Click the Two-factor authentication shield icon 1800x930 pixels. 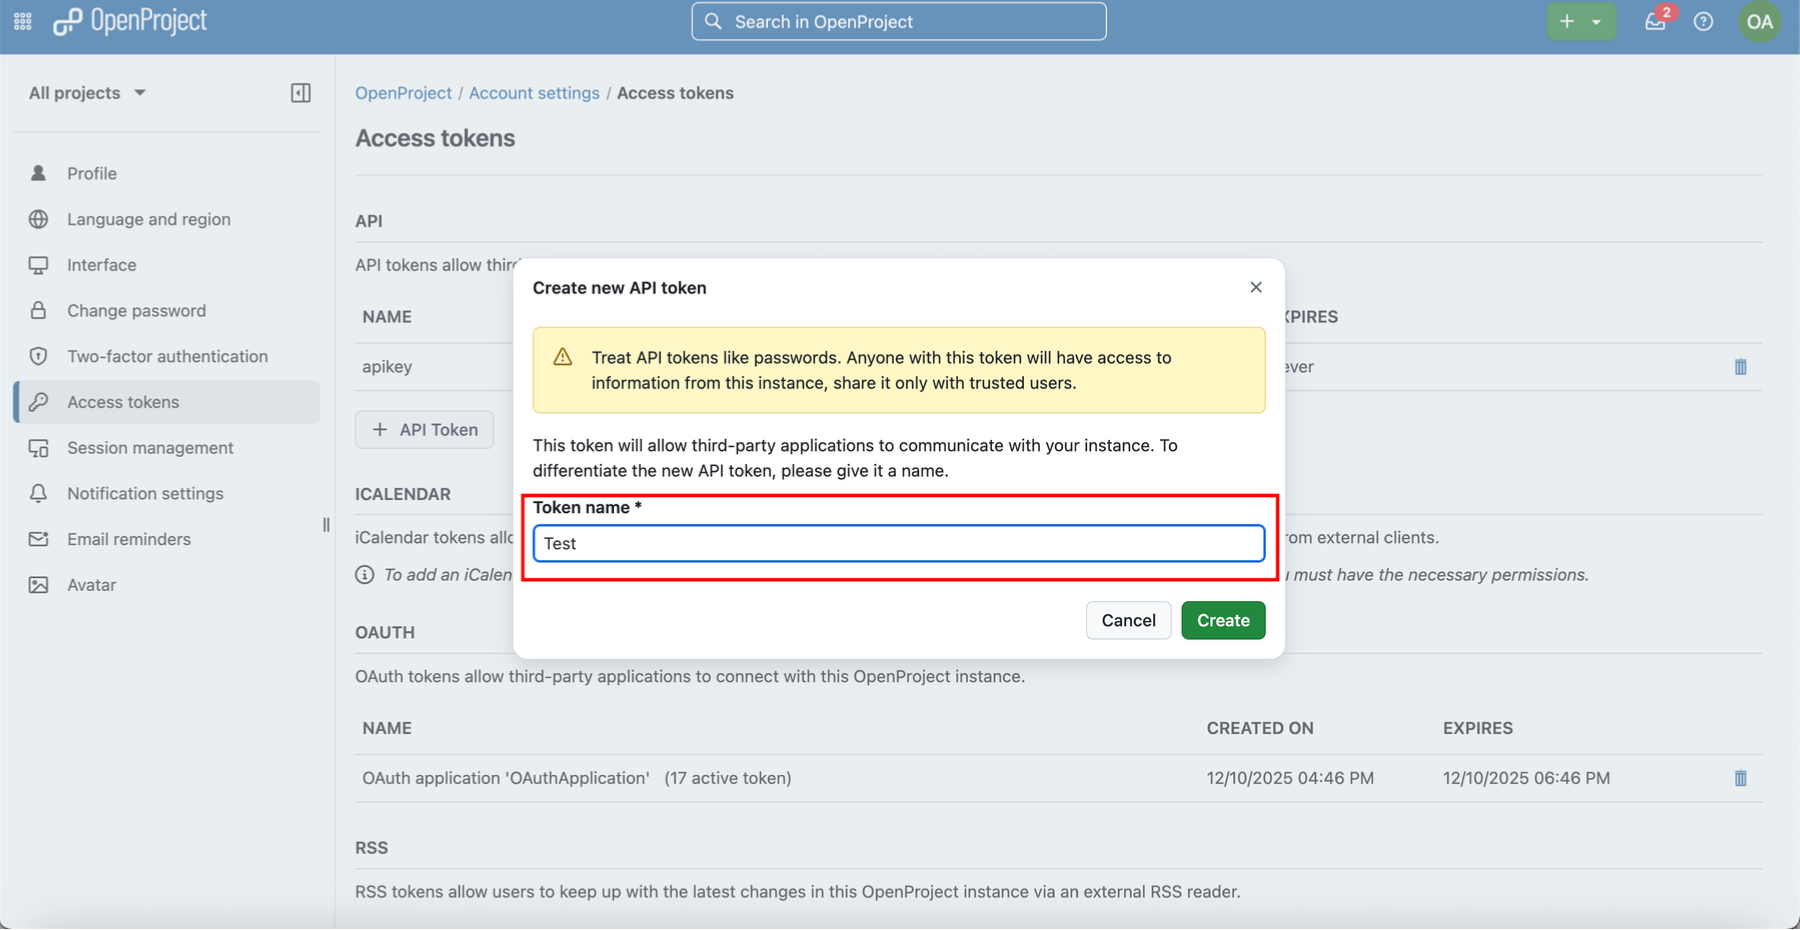pos(38,356)
